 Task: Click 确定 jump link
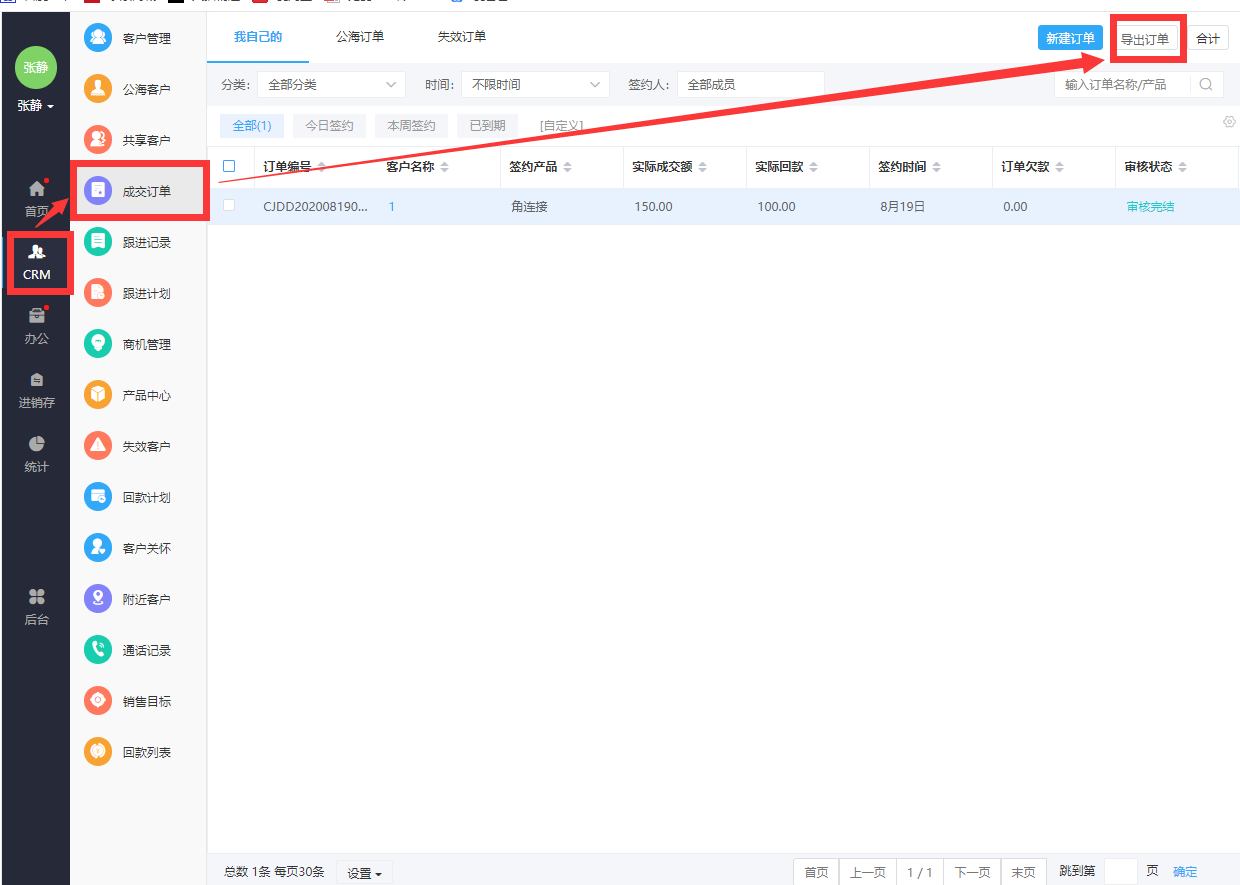[1185, 872]
